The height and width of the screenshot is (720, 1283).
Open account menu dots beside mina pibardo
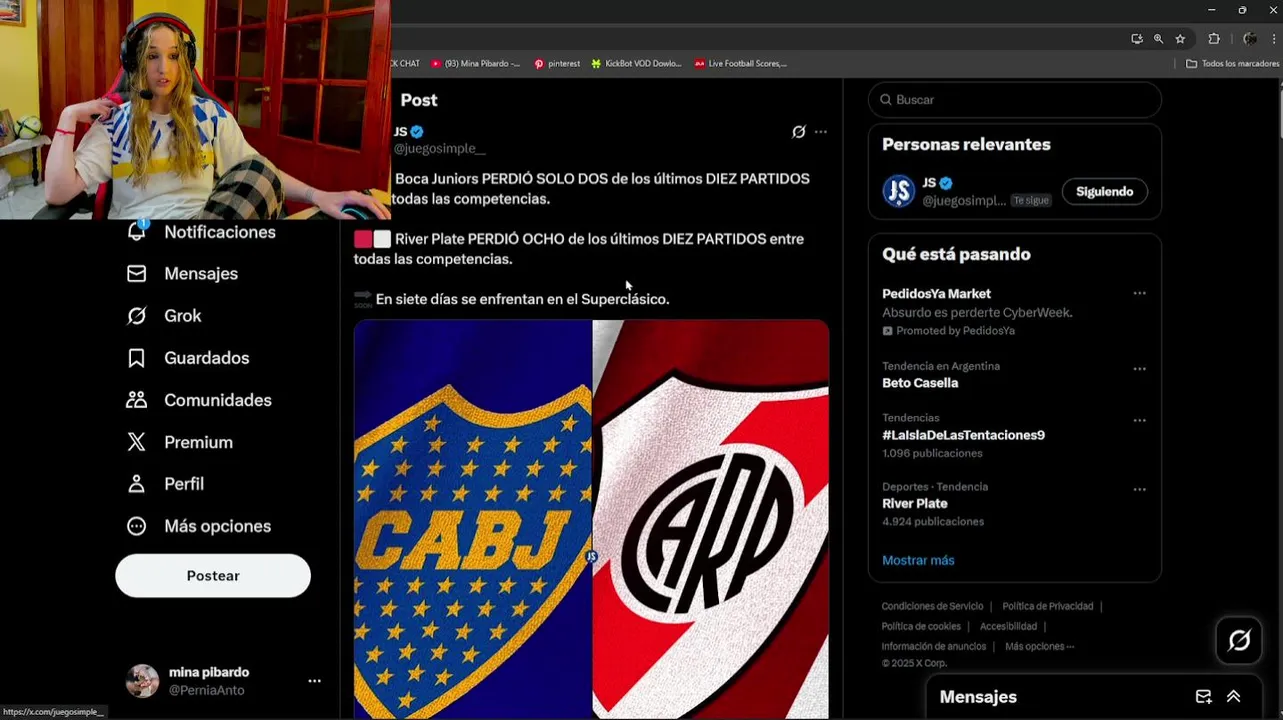click(x=314, y=681)
